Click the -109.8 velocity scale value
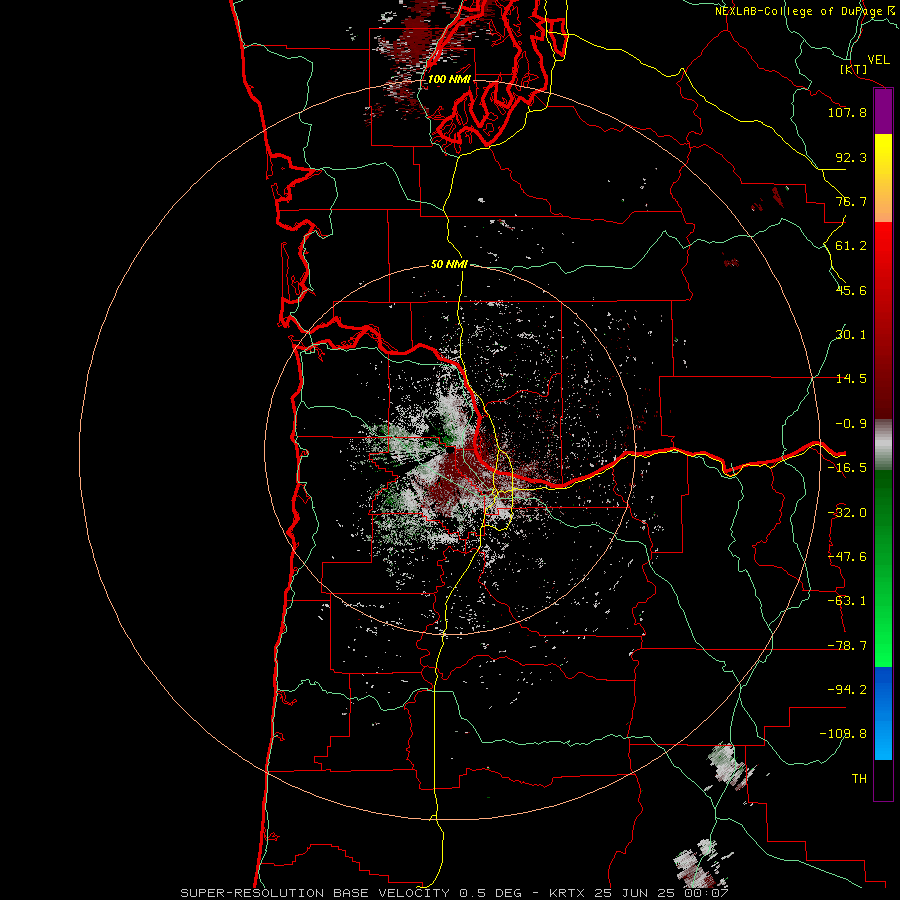900x900 pixels. click(843, 734)
